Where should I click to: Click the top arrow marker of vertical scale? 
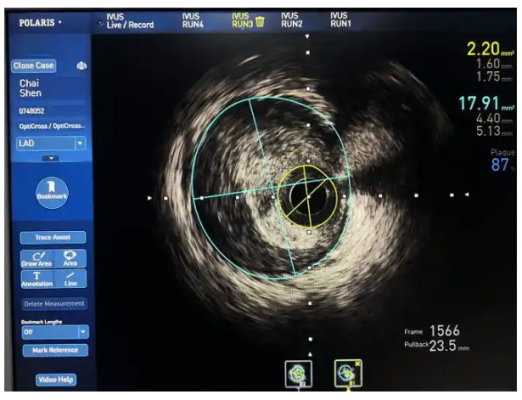click(x=307, y=36)
